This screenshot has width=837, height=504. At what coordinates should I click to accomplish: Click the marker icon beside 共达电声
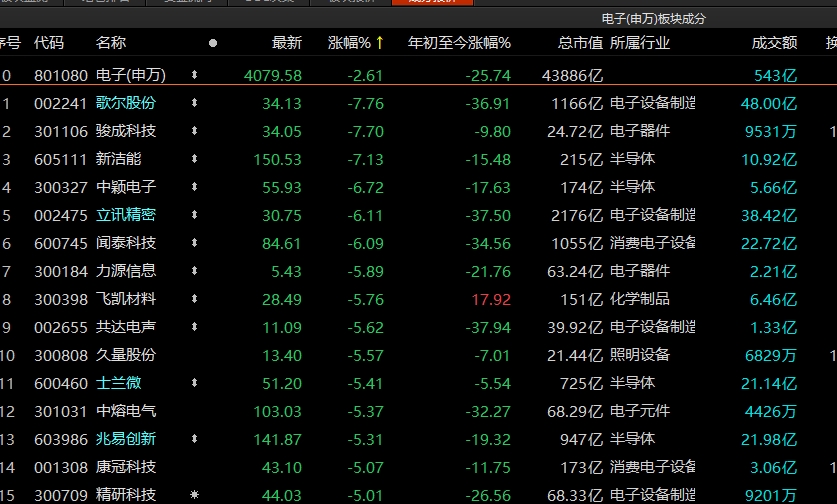tap(194, 327)
